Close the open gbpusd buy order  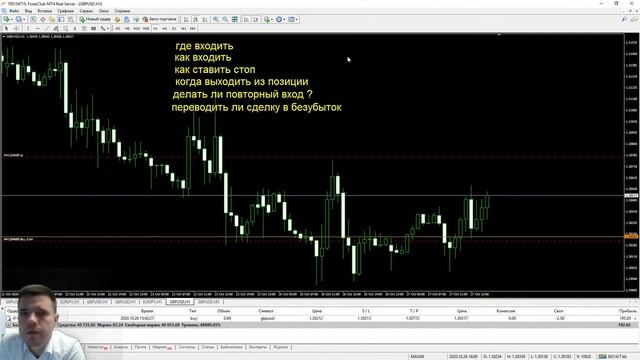coord(635,318)
